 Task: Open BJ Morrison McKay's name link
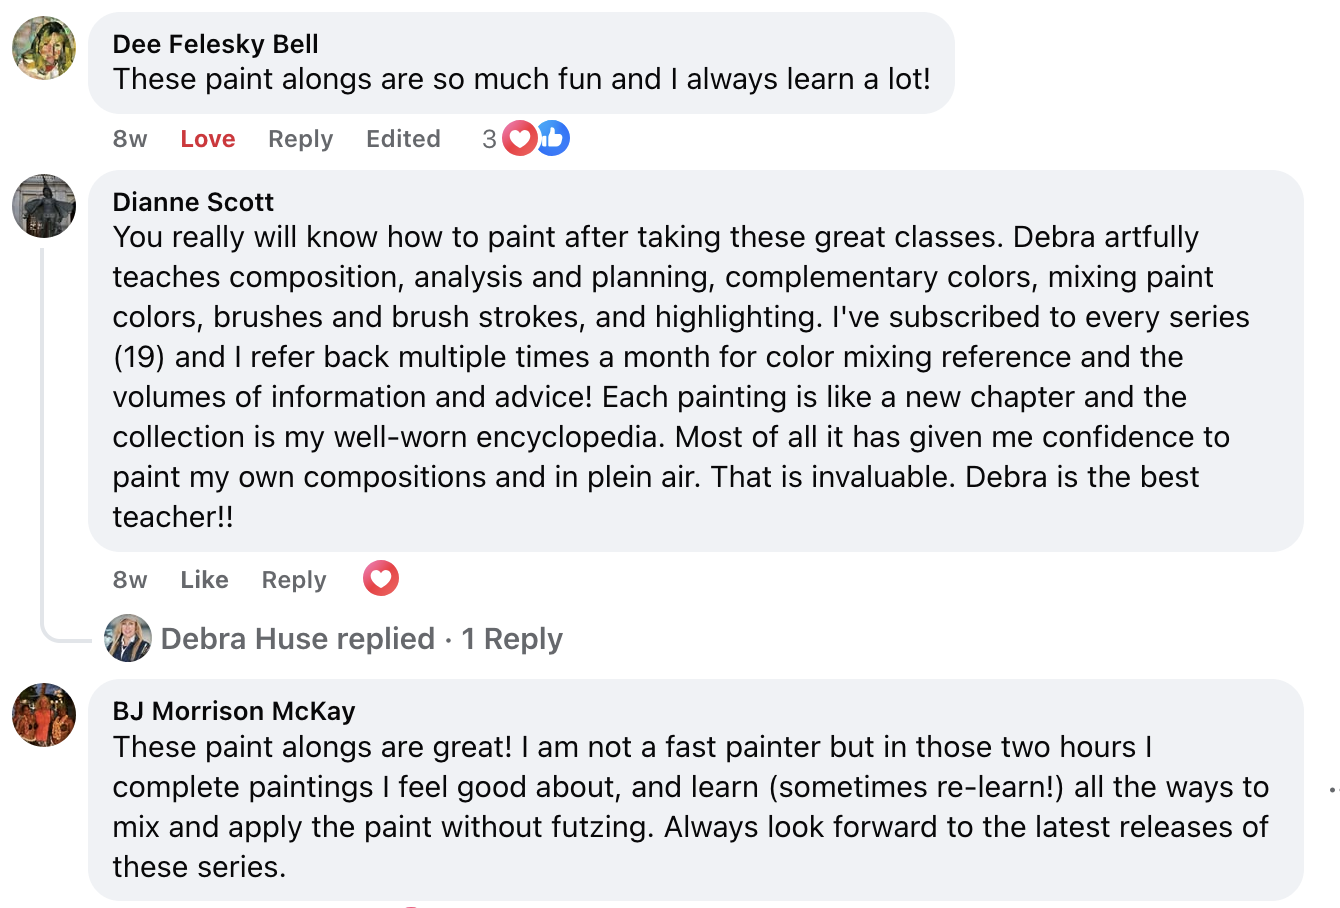pos(234,711)
